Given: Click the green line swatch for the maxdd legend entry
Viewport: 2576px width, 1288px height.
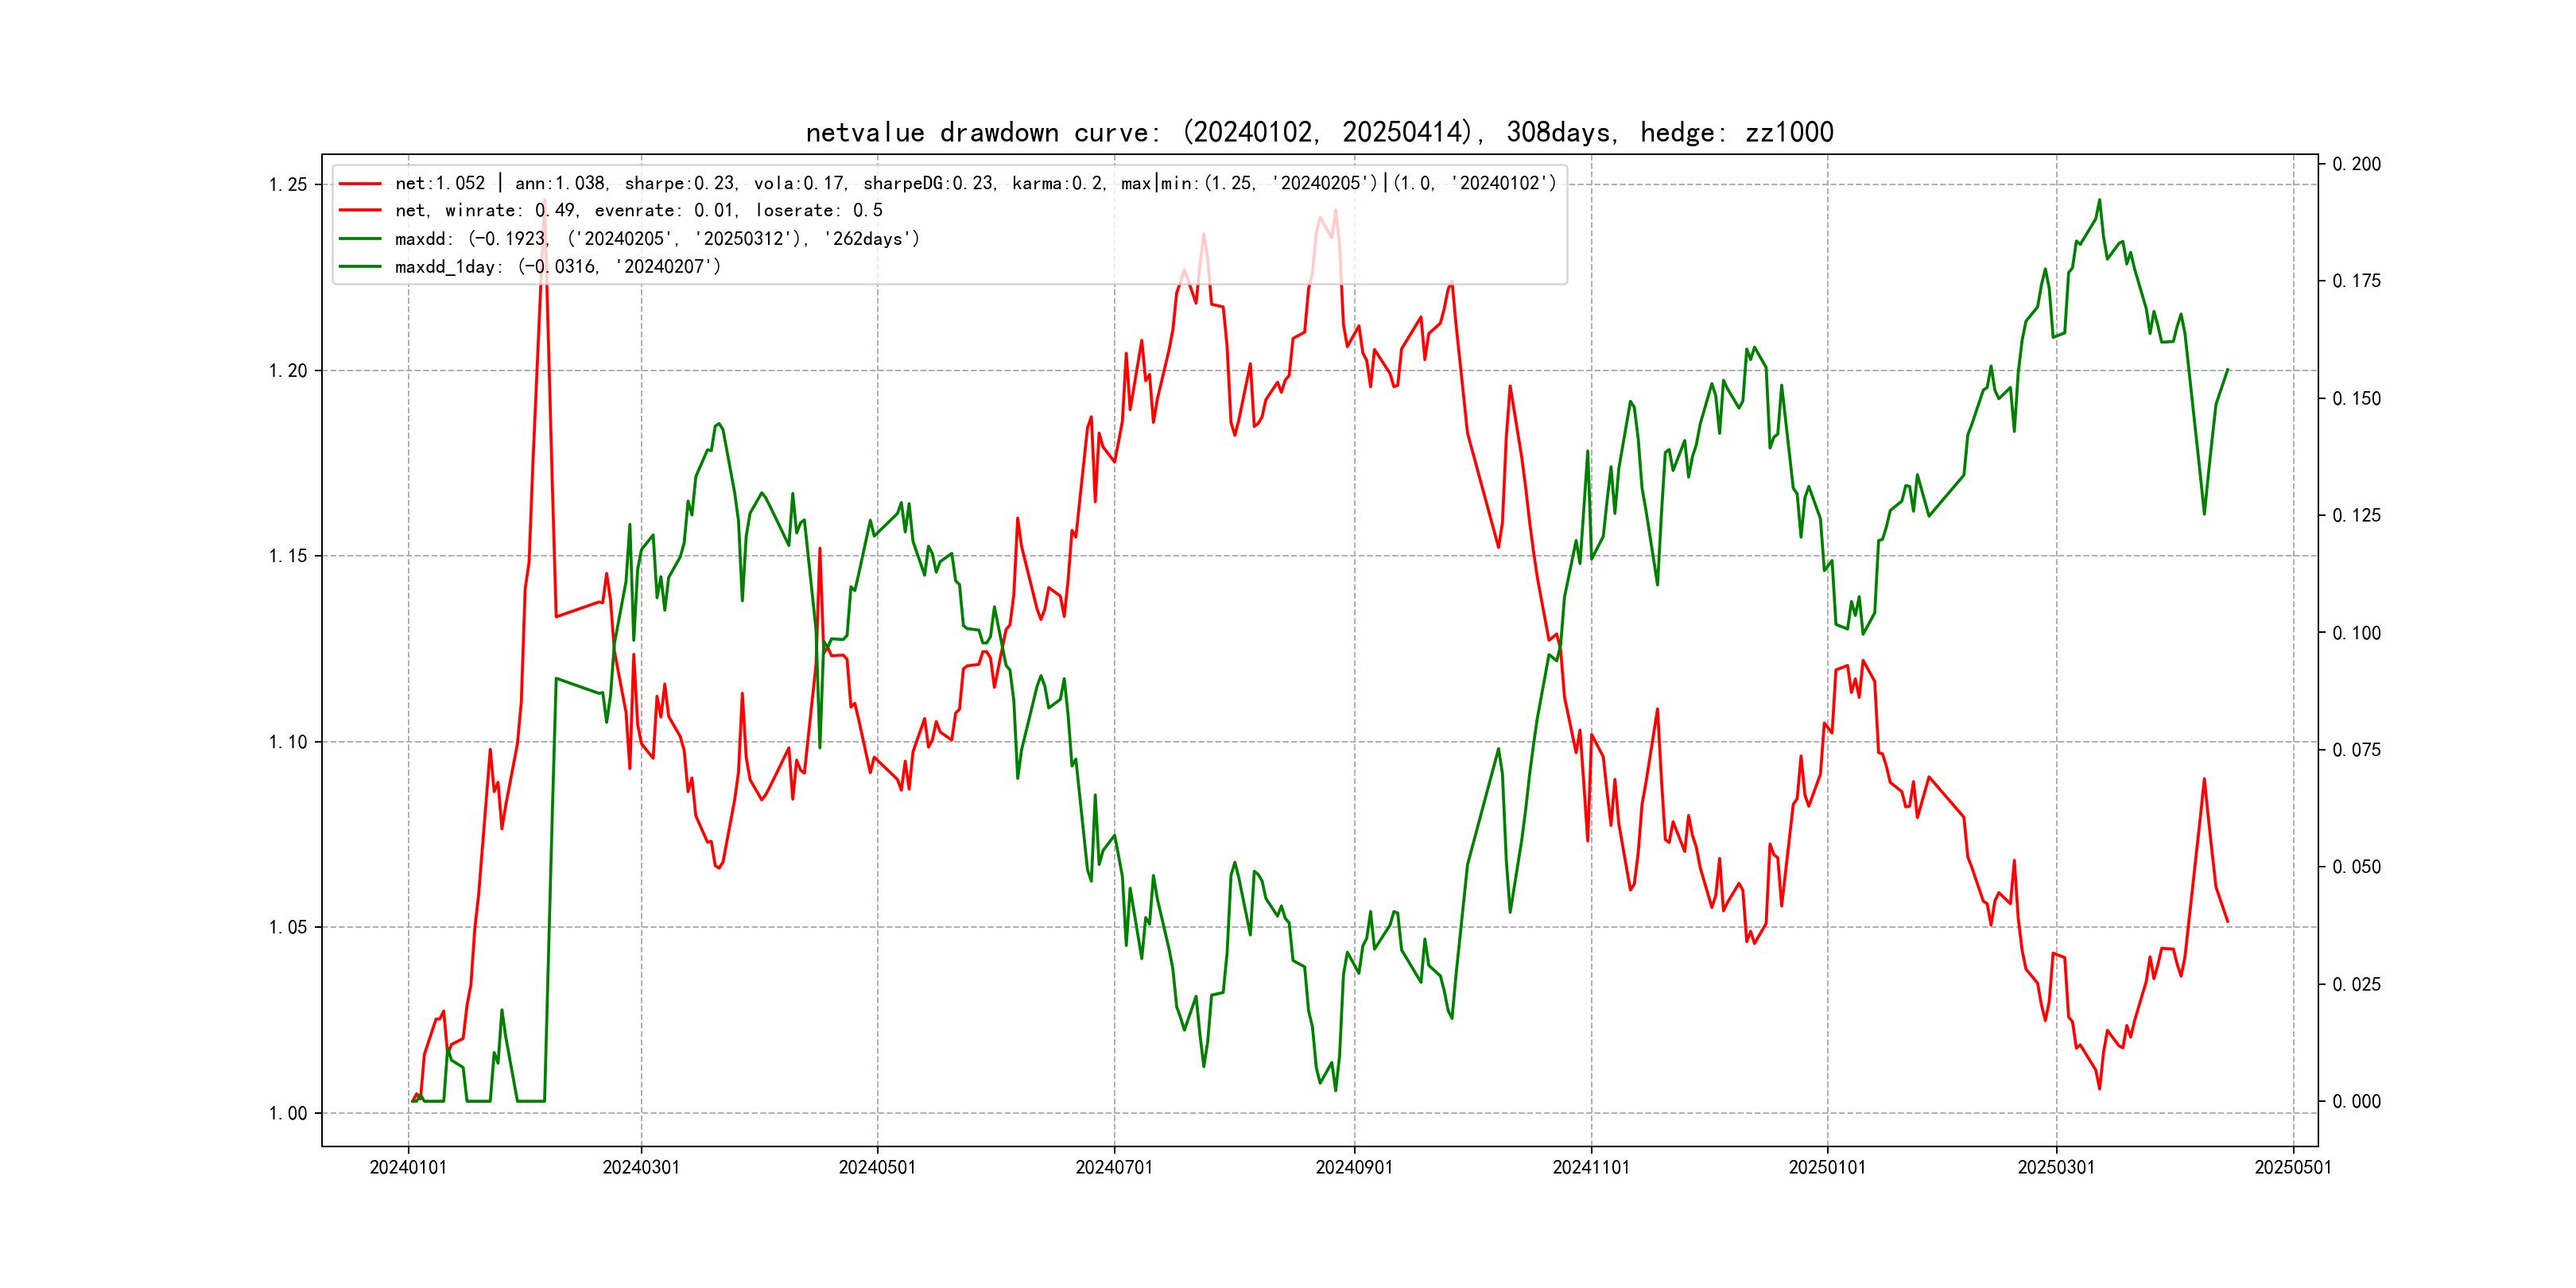Looking at the screenshot, I should click(360, 239).
